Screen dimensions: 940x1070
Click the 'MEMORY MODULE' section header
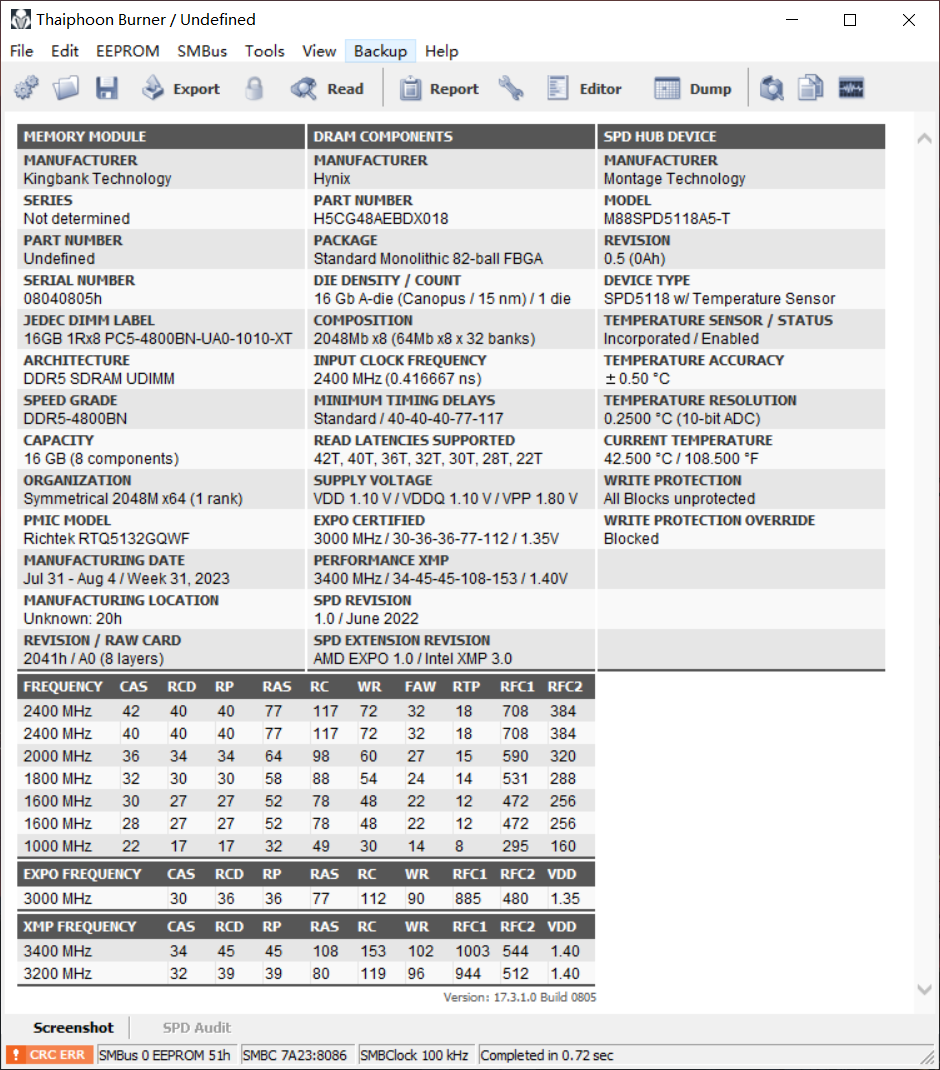[160, 136]
